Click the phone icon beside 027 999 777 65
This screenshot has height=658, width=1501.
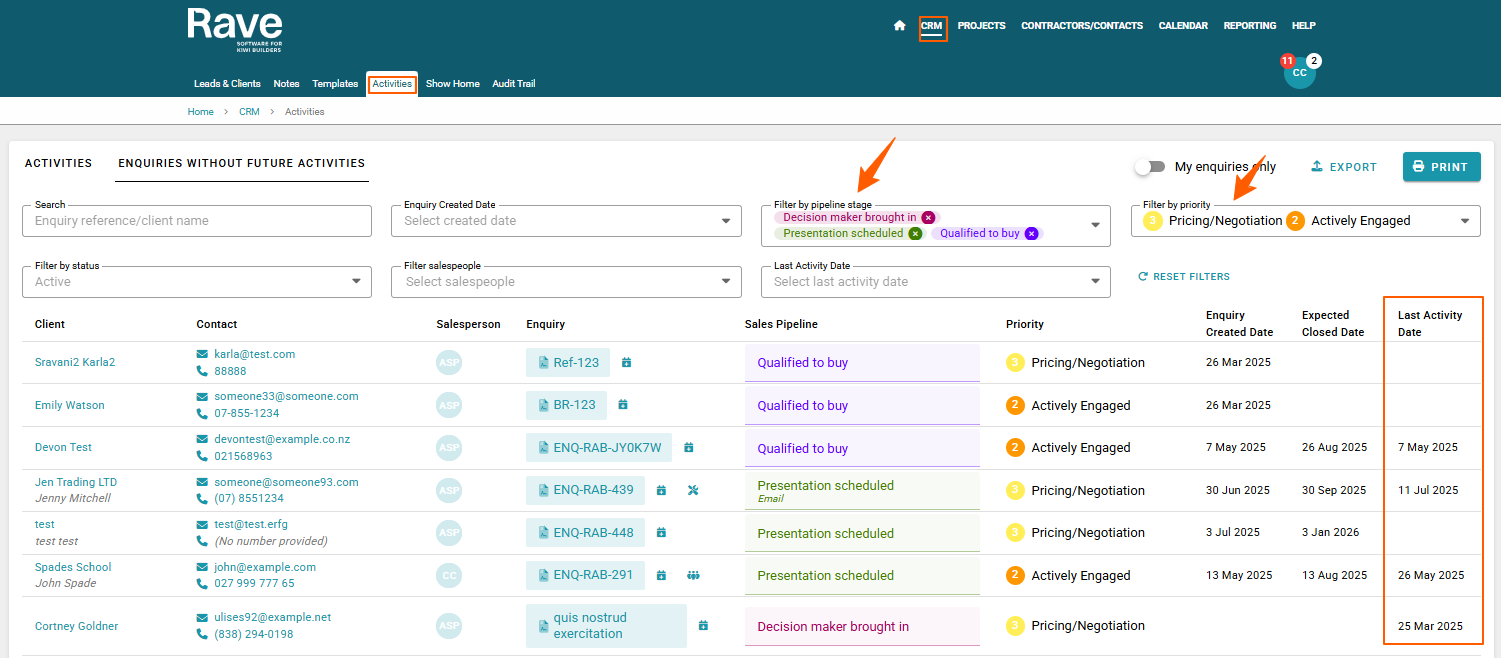pyautogui.click(x=202, y=583)
